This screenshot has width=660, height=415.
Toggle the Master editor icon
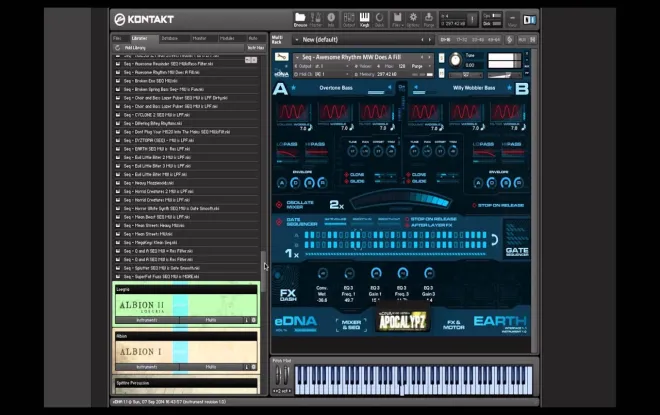(316, 19)
